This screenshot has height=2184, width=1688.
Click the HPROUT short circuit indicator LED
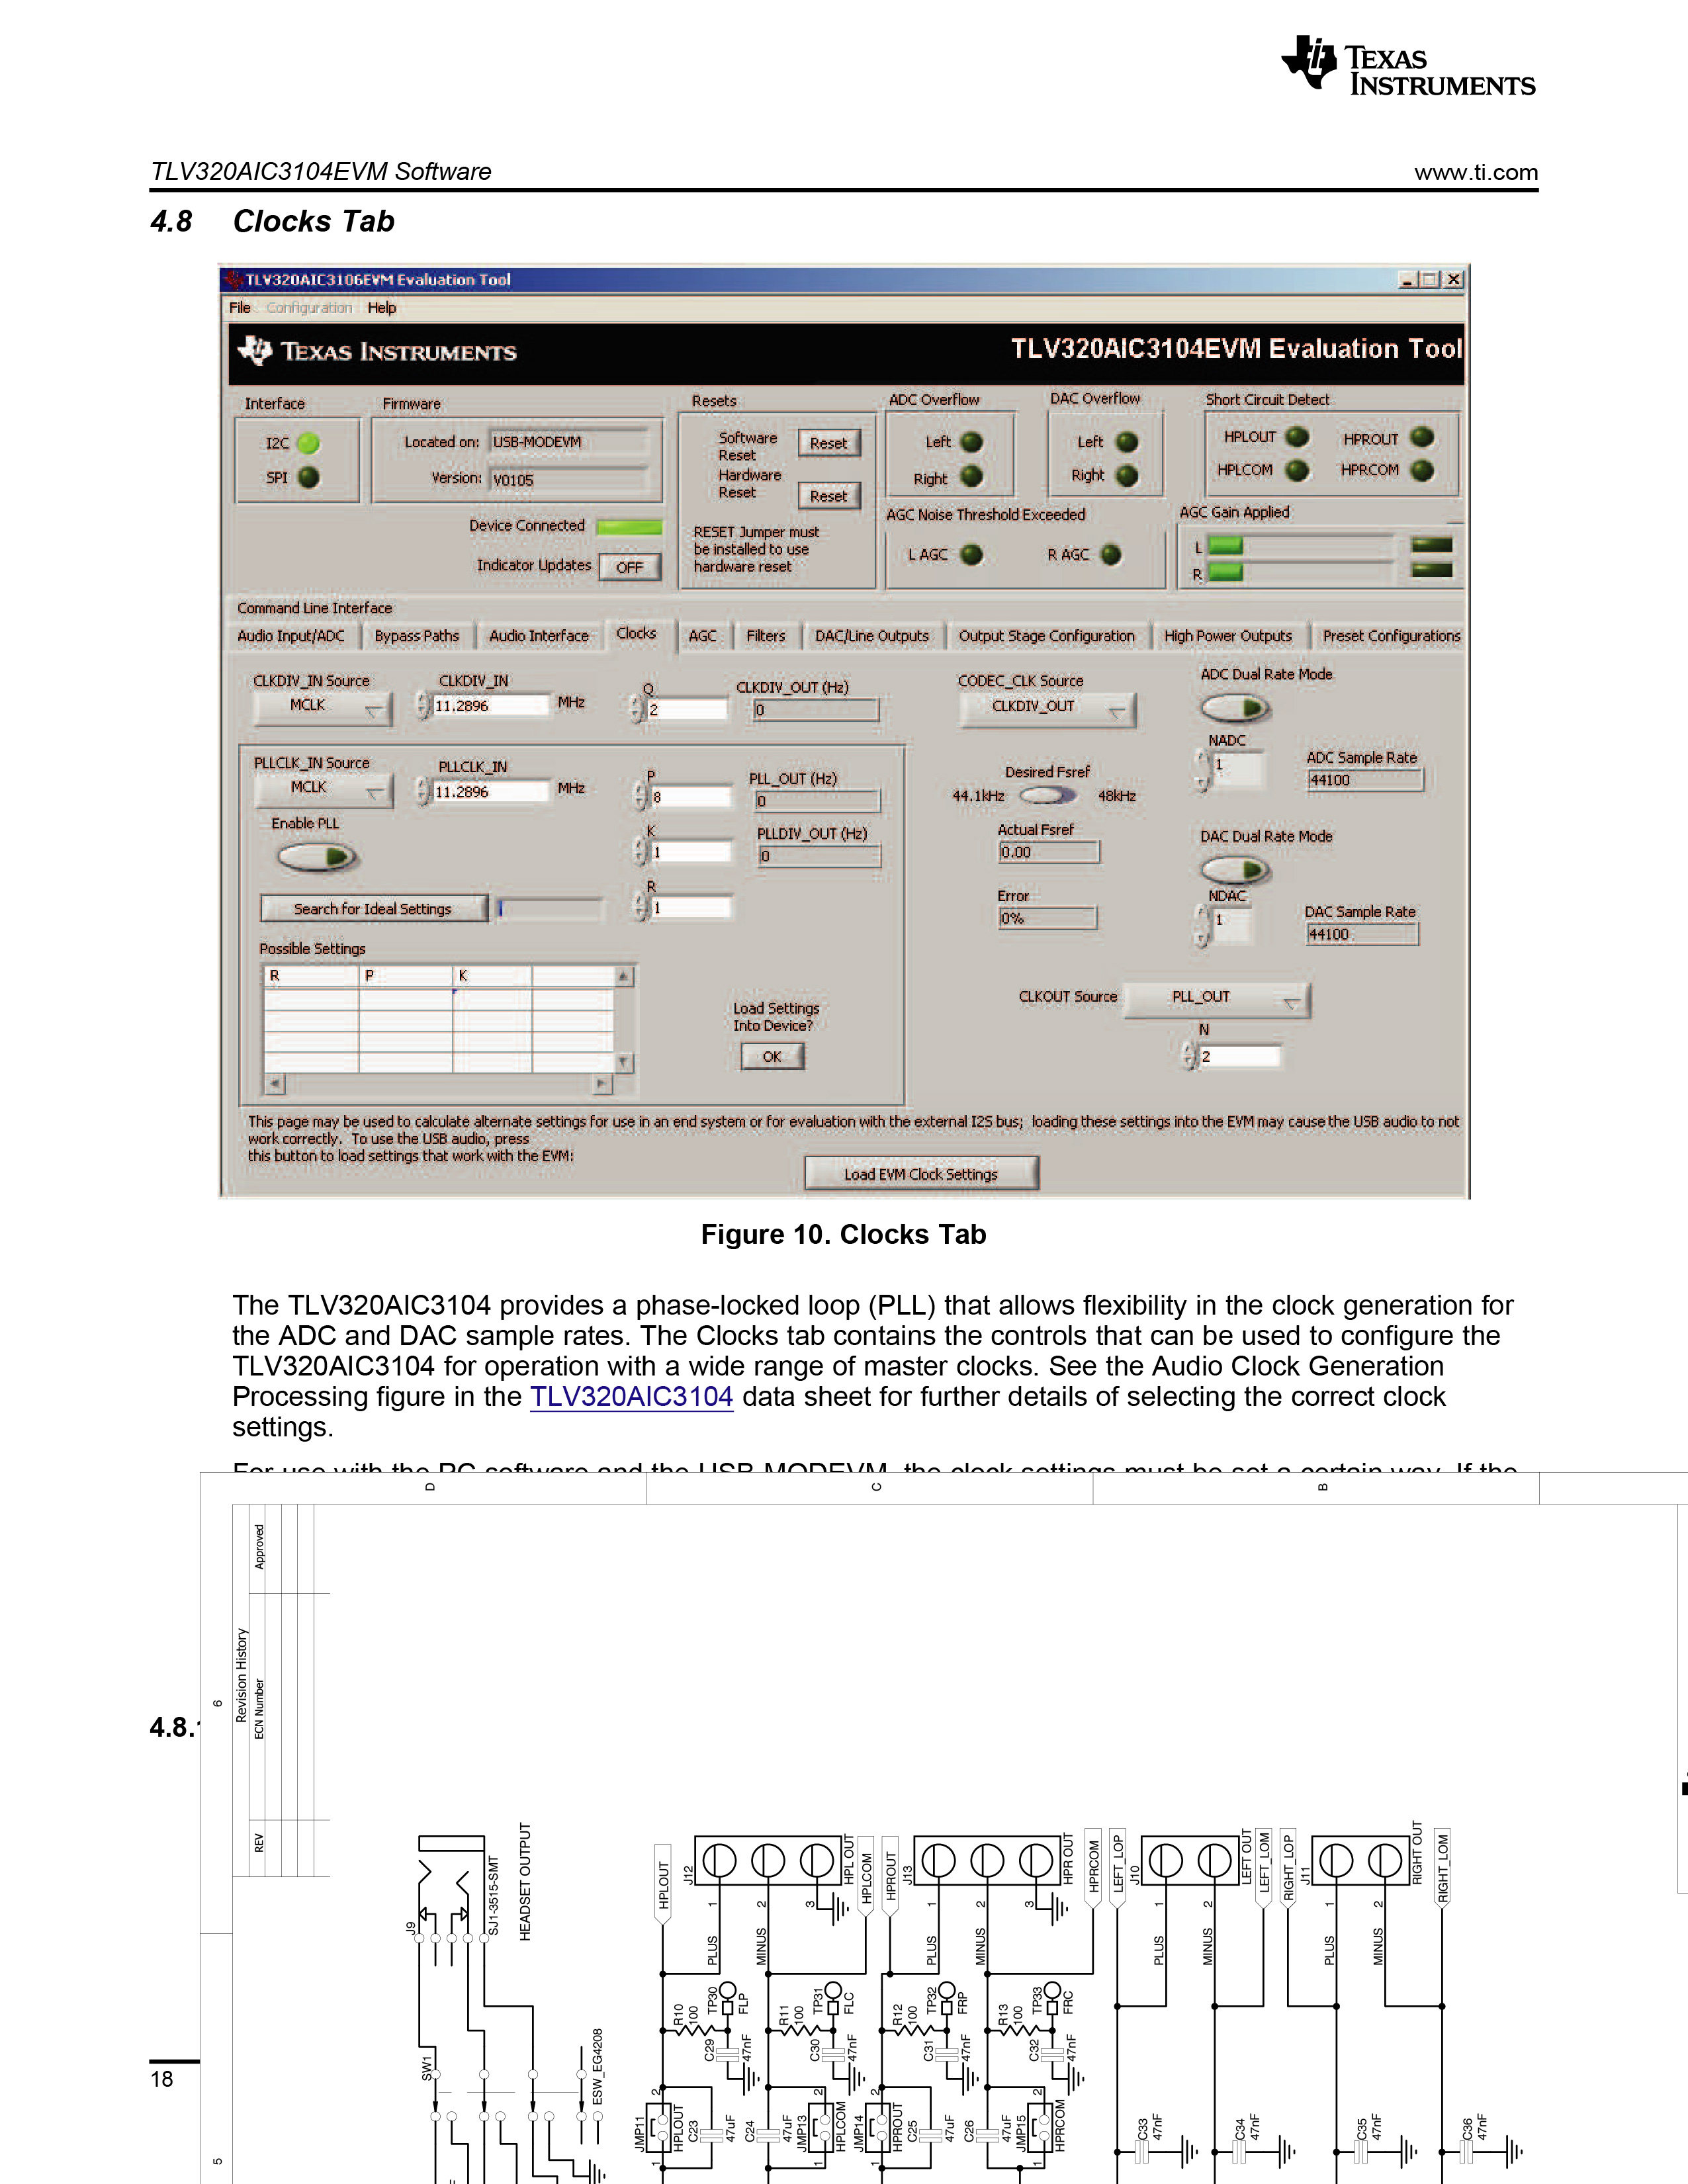[x=1422, y=437]
